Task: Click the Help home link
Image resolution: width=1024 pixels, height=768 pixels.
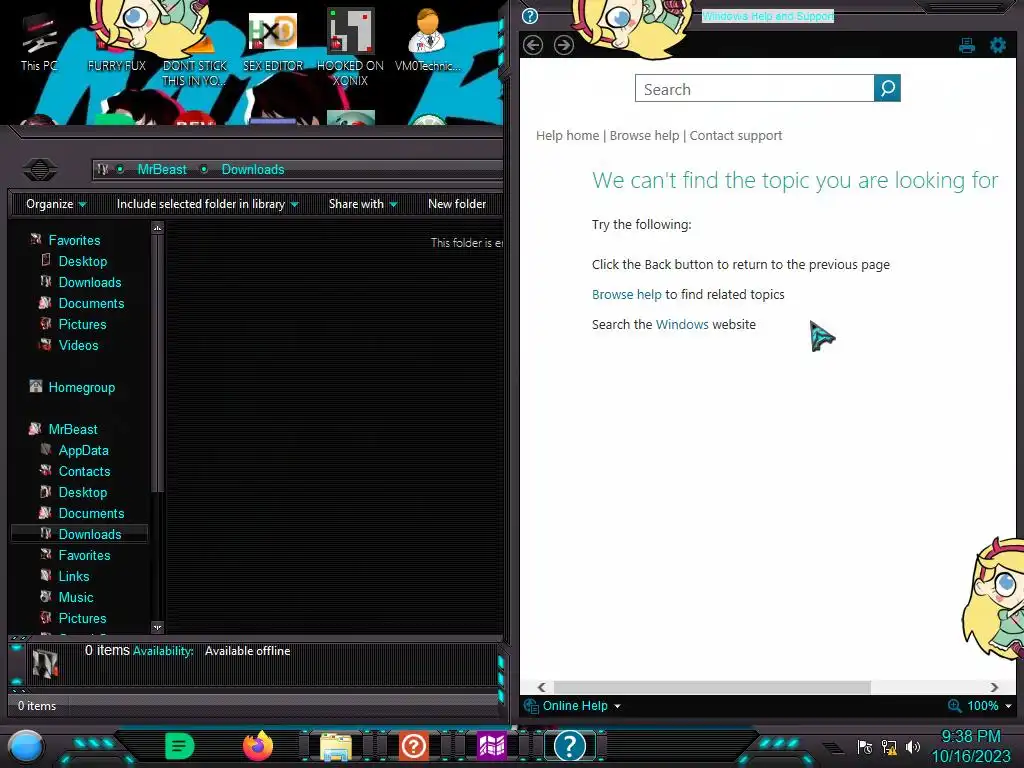Action: (x=568, y=135)
